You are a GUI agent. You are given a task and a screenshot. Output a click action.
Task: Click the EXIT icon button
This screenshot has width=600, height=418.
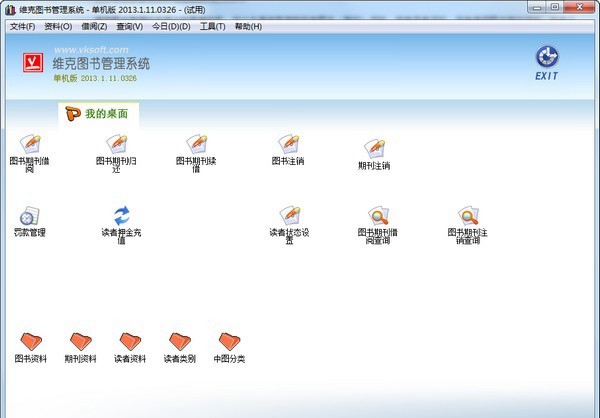pyautogui.click(x=547, y=63)
